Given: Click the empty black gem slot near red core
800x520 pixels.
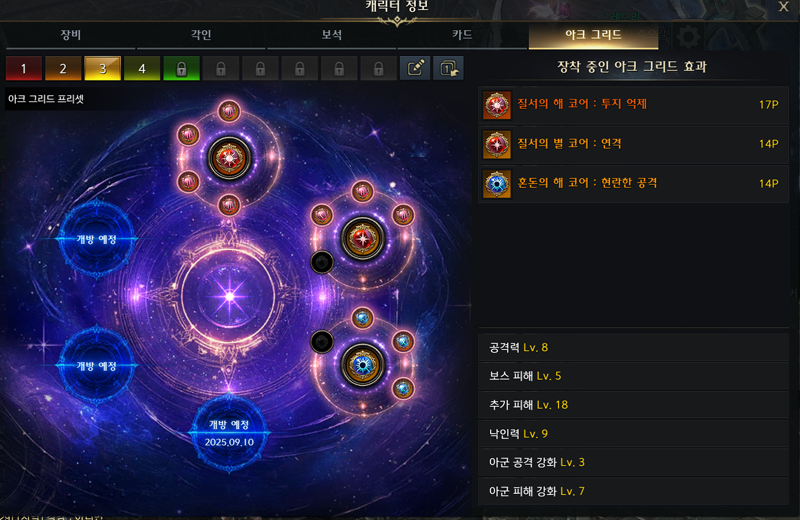Looking at the screenshot, I should [322, 262].
